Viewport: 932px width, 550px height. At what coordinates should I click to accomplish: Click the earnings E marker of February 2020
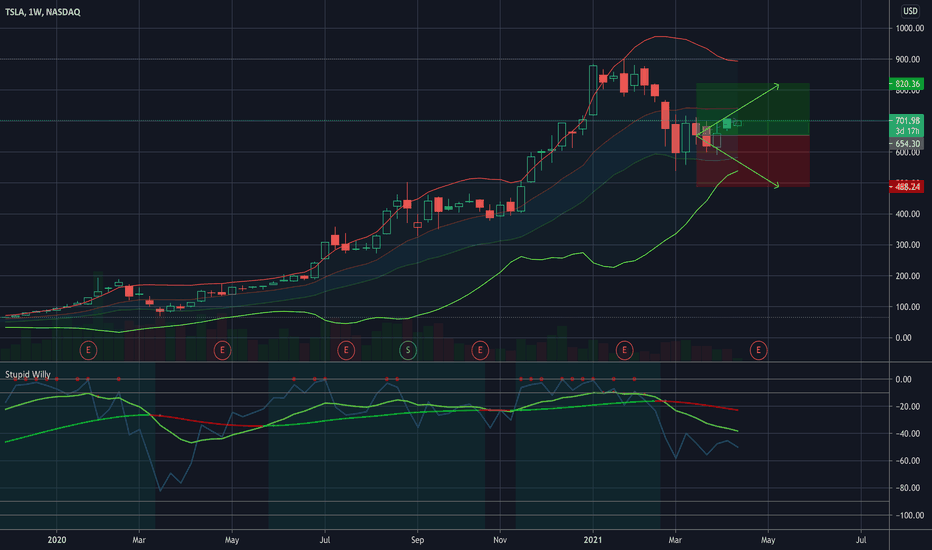point(88,350)
